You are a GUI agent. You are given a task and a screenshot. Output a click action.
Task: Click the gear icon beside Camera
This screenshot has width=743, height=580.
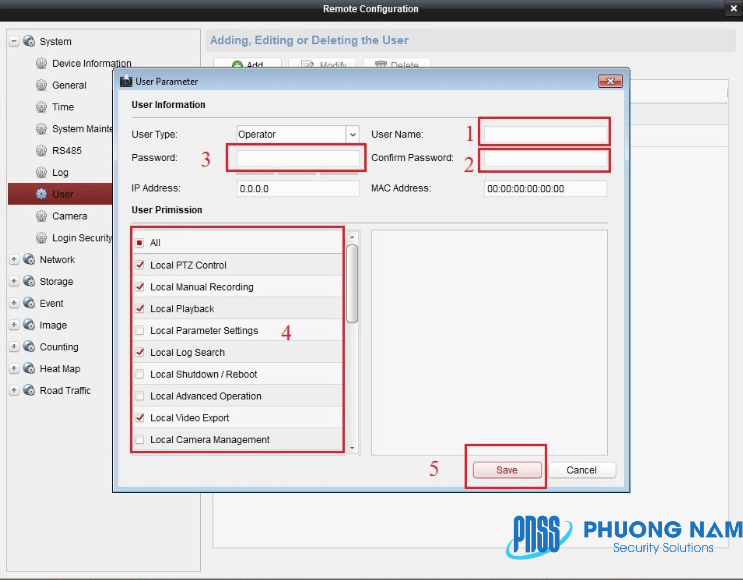click(x=41, y=216)
